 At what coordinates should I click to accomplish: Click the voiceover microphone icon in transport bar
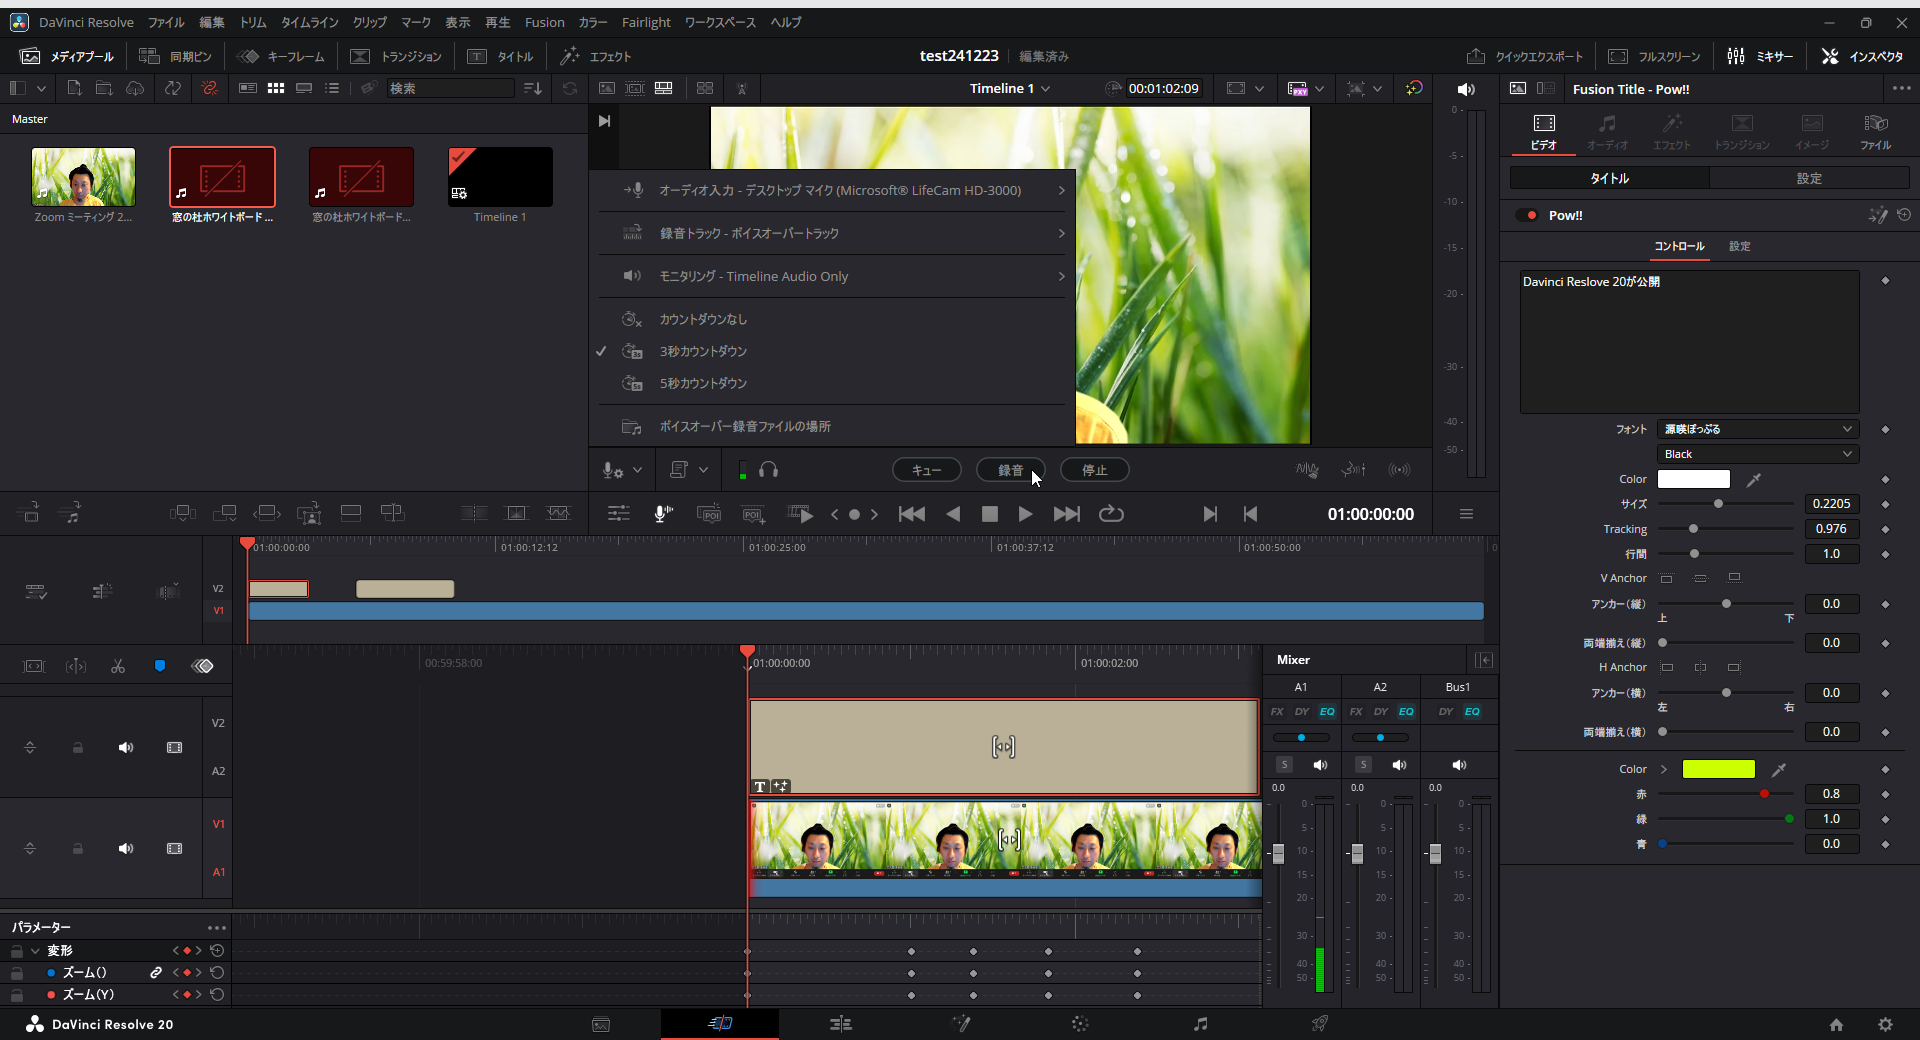[x=662, y=514]
